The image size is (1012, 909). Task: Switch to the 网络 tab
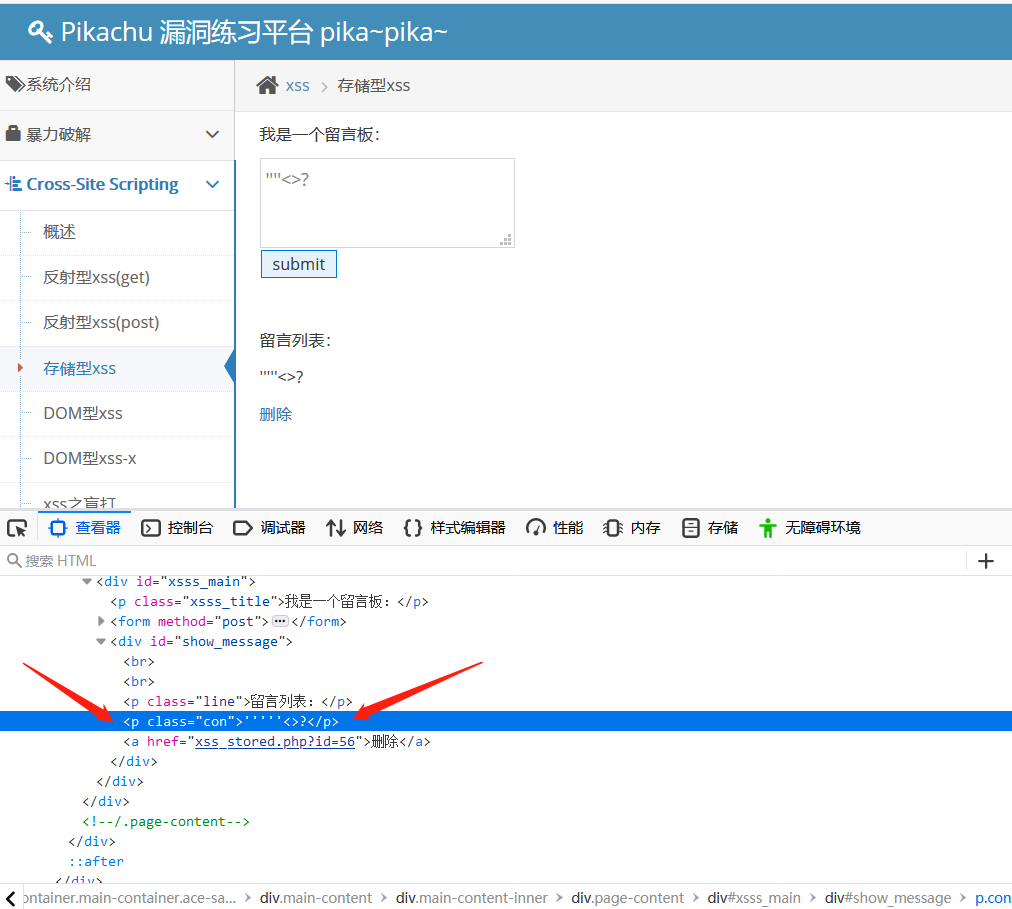(x=355, y=528)
